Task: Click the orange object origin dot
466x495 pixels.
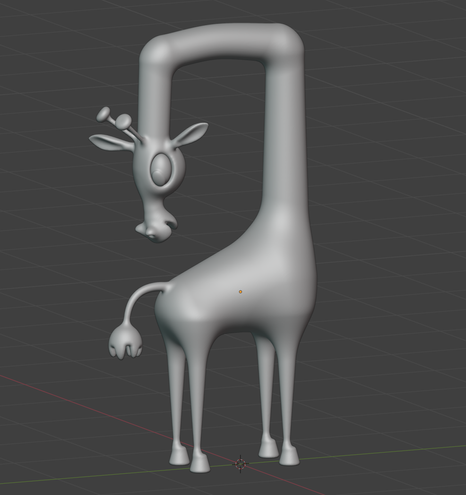Action: tap(240, 292)
